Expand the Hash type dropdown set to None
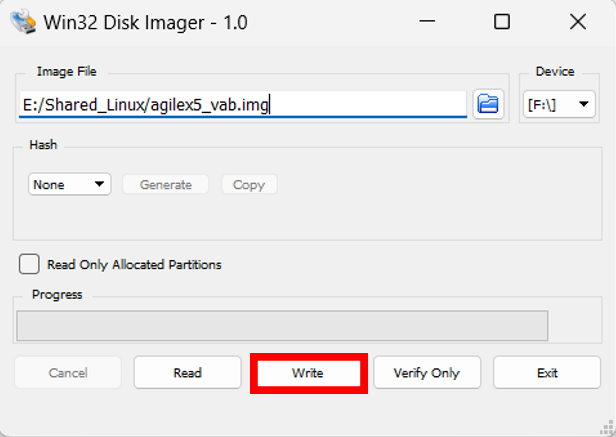 [x=70, y=184]
